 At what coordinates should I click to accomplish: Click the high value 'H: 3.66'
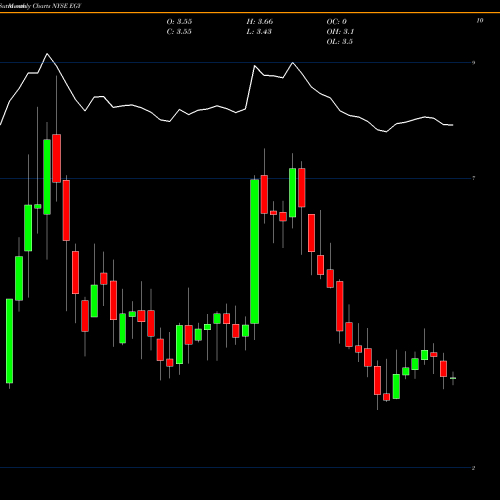260,22
